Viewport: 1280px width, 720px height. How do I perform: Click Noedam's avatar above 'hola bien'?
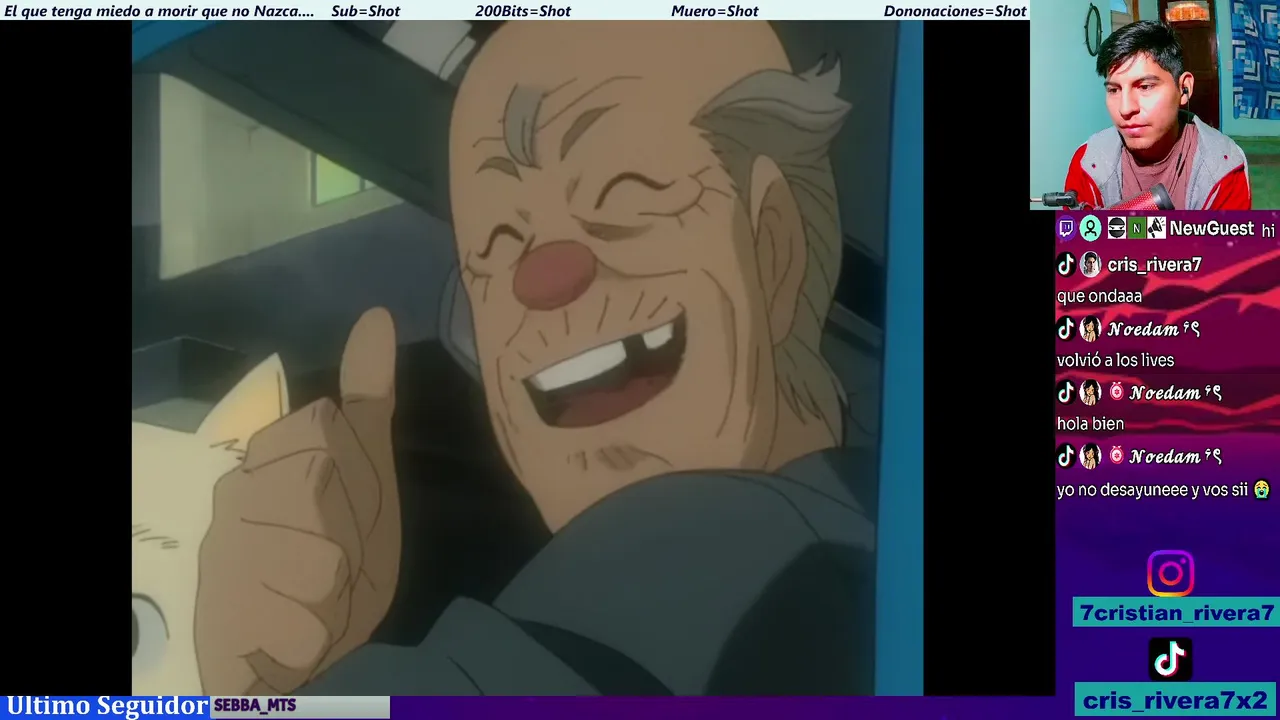[x=1090, y=393]
